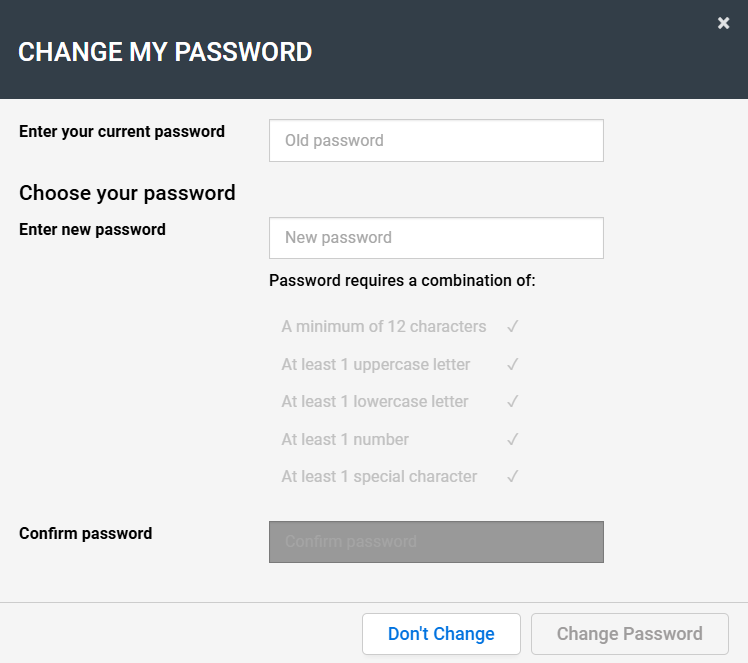Click checkmark beside at least 1 number

(512, 440)
